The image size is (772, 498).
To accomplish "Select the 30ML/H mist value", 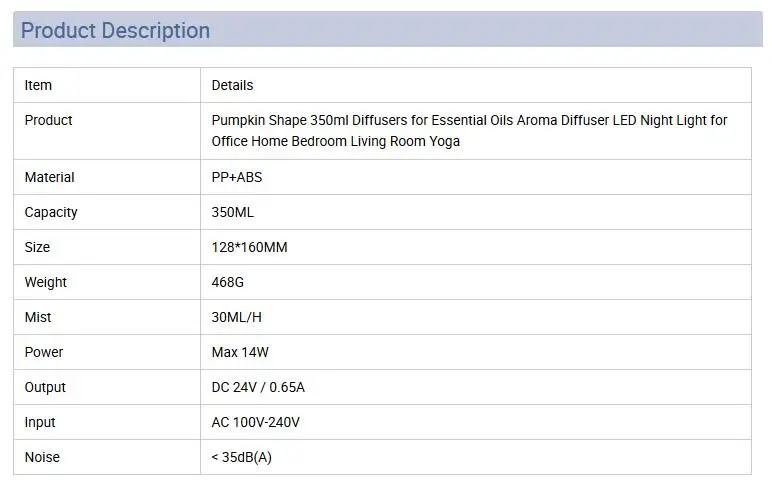I will tap(236, 317).
